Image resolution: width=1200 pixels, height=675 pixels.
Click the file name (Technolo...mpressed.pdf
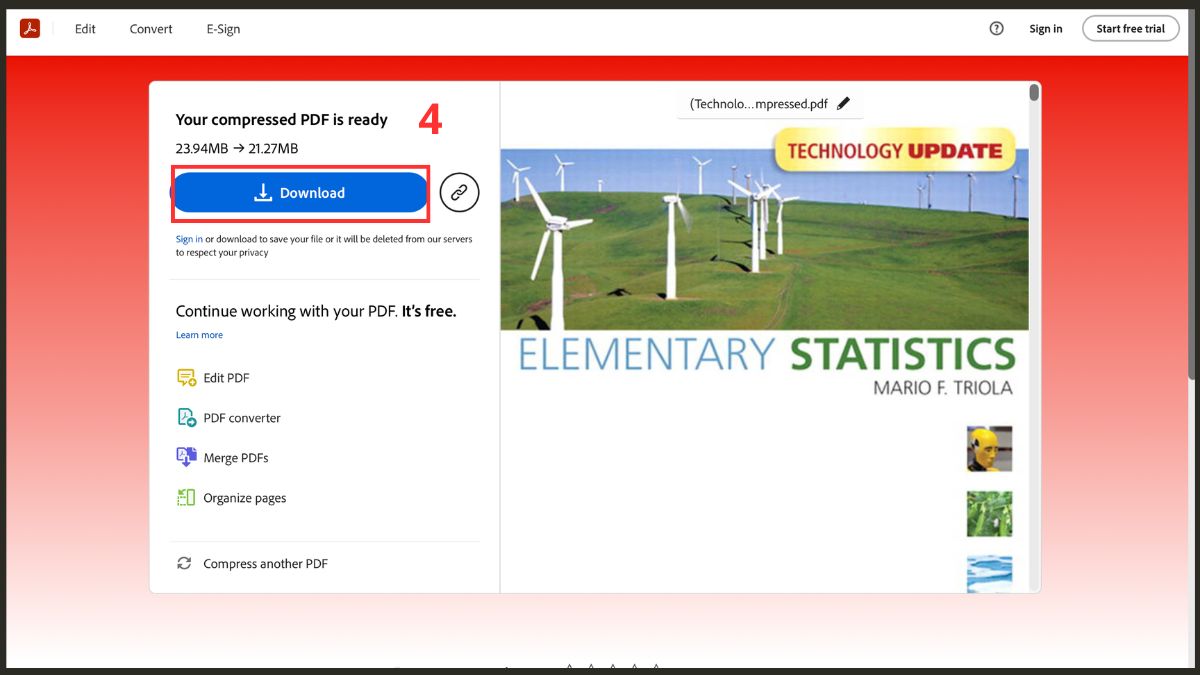[759, 104]
